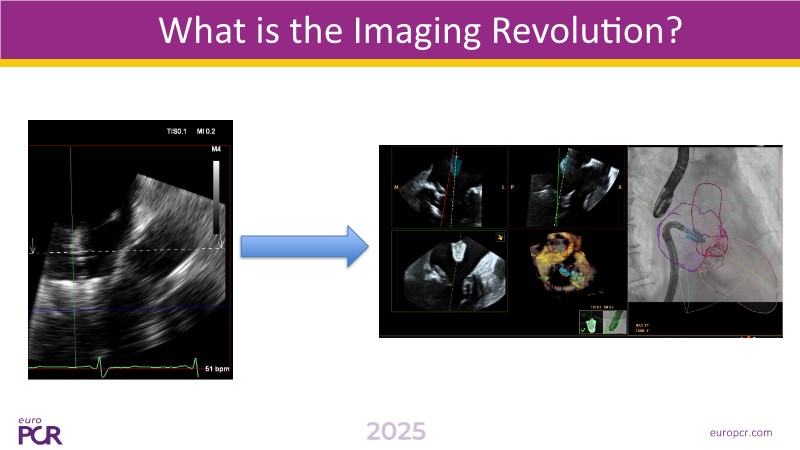800x450 pixels.
Task: Click the euro PCR logo
Action: point(40,431)
